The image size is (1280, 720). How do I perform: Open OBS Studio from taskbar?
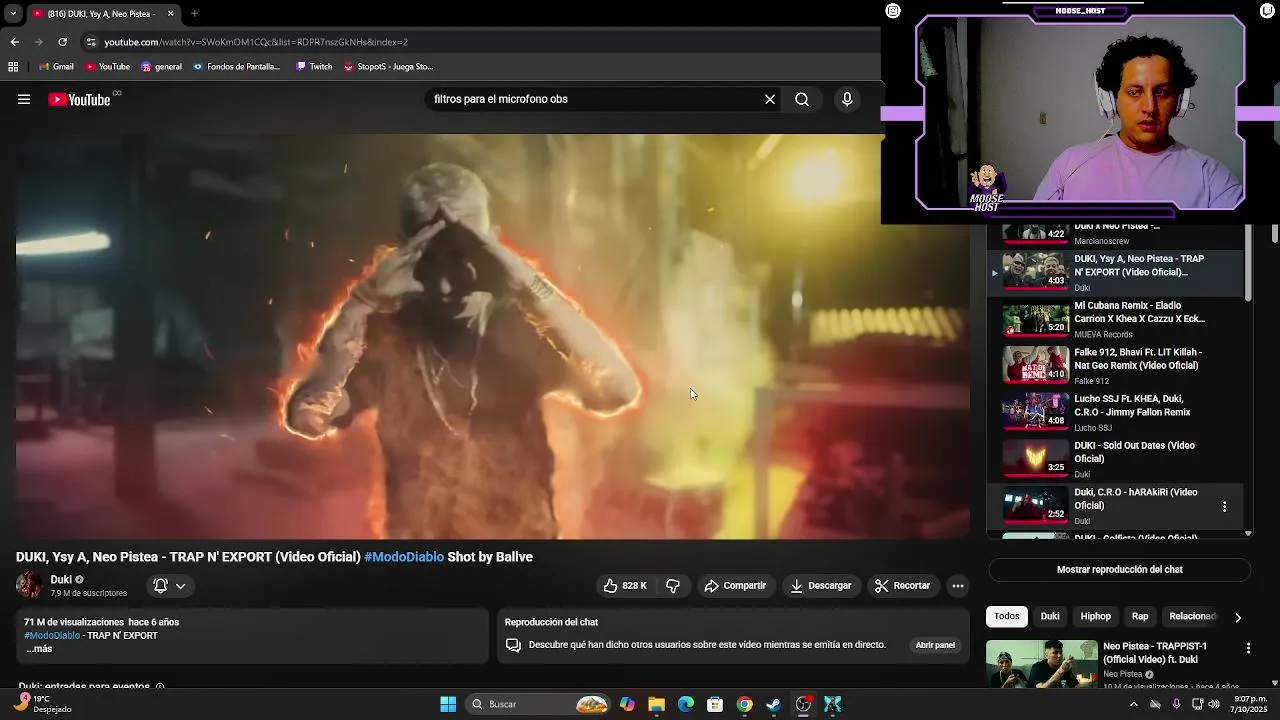(803, 704)
